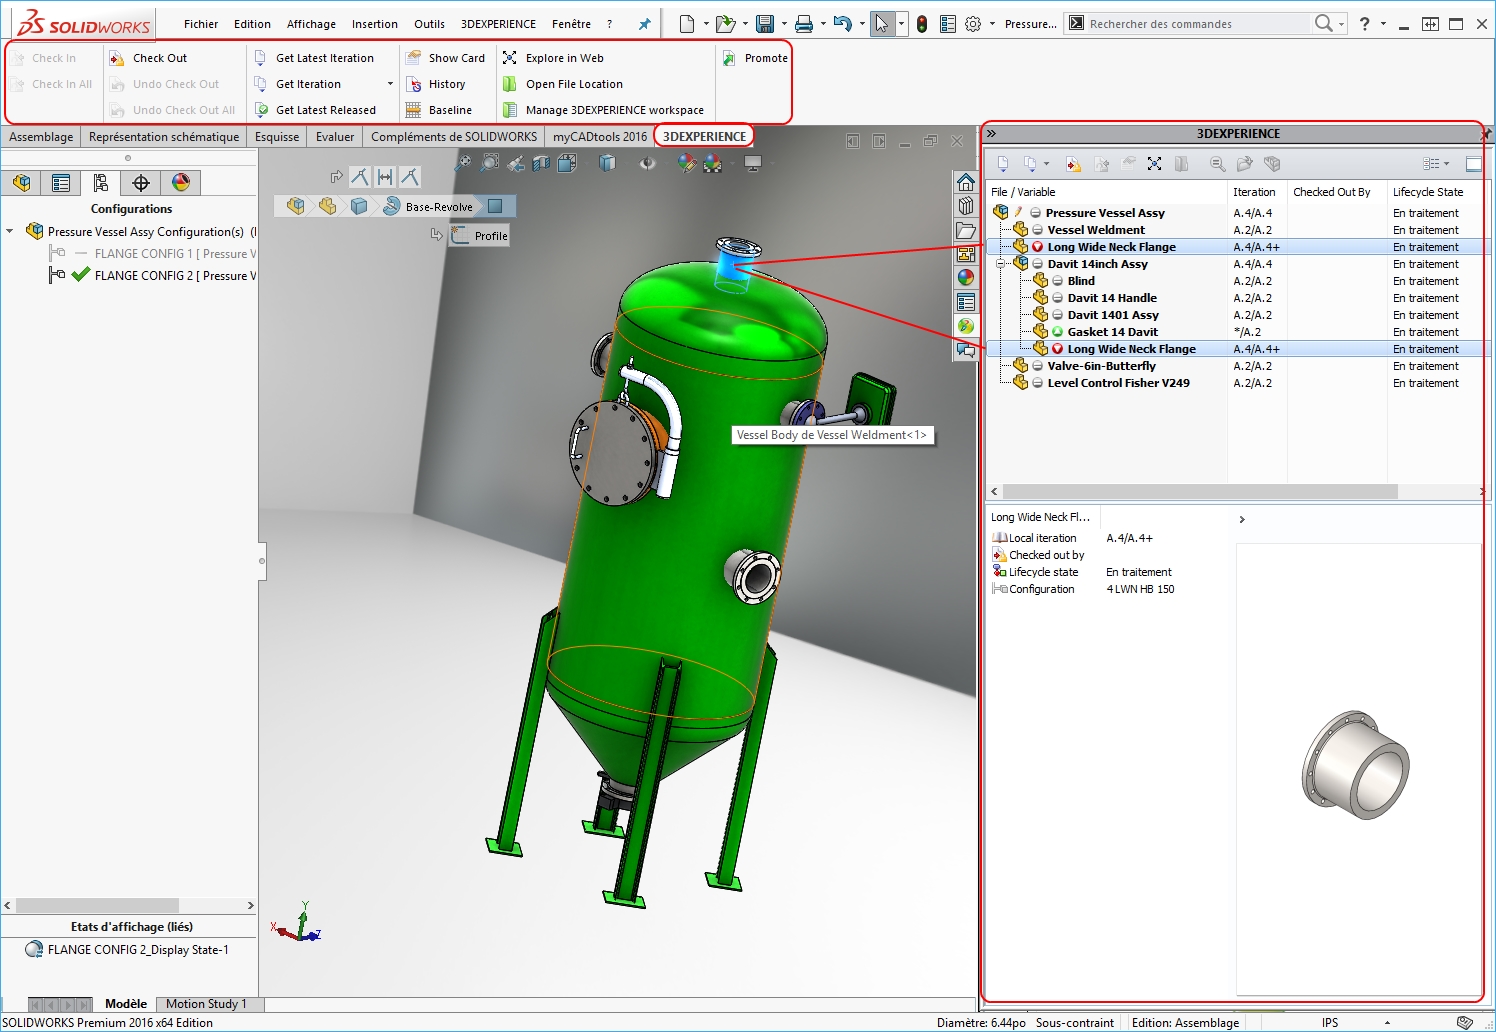
Task: Click the Undo icon in title bar
Action: pos(843,24)
